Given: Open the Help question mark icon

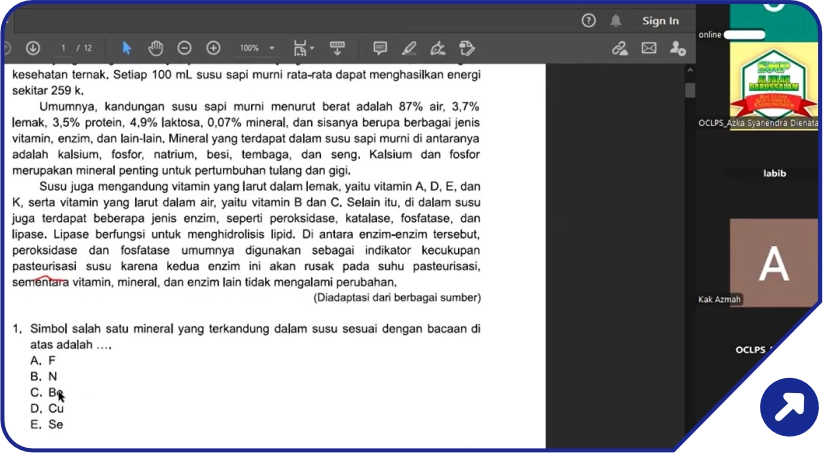Looking at the screenshot, I should click(x=588, y=20).
